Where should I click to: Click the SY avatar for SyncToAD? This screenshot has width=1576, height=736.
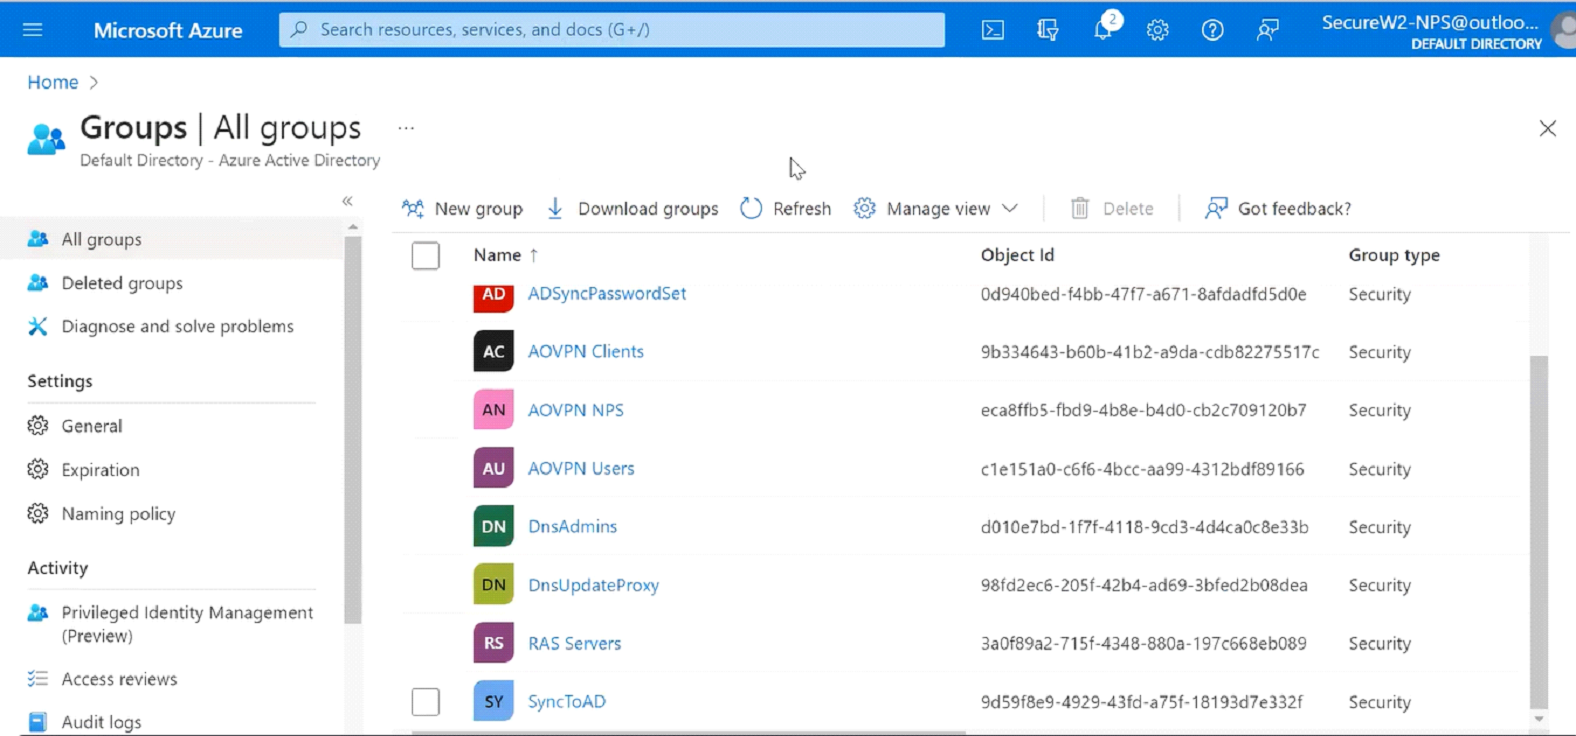click(493, 701)
